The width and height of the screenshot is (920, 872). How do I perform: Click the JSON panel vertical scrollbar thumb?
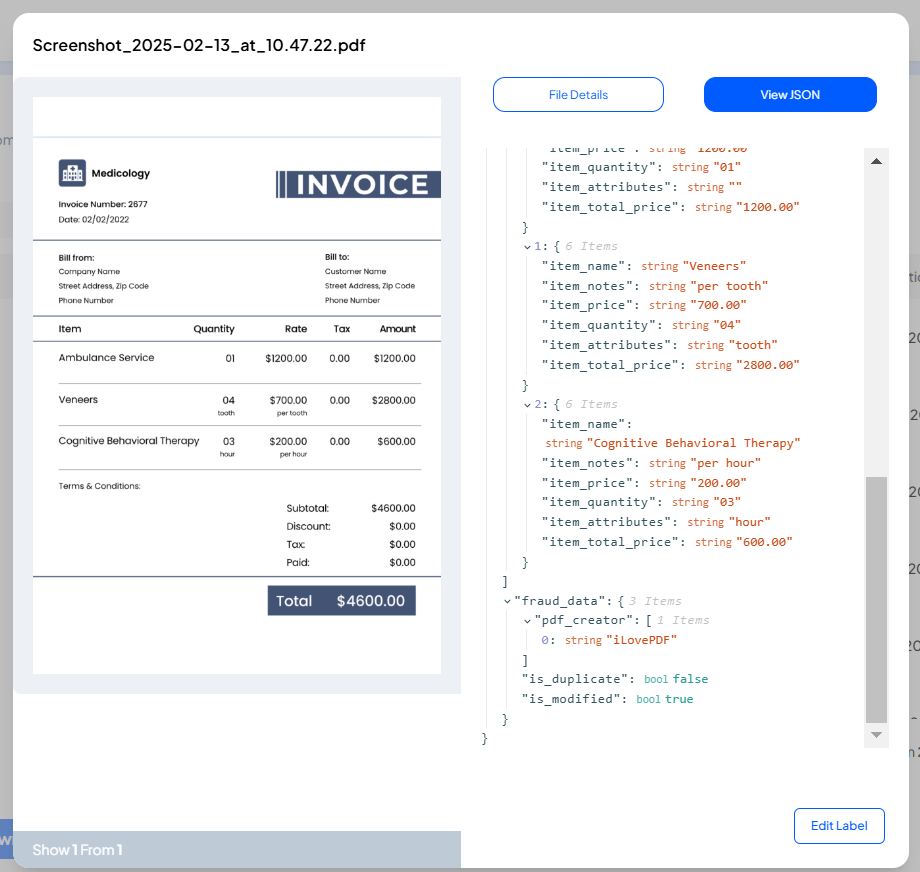pos(876,598)
